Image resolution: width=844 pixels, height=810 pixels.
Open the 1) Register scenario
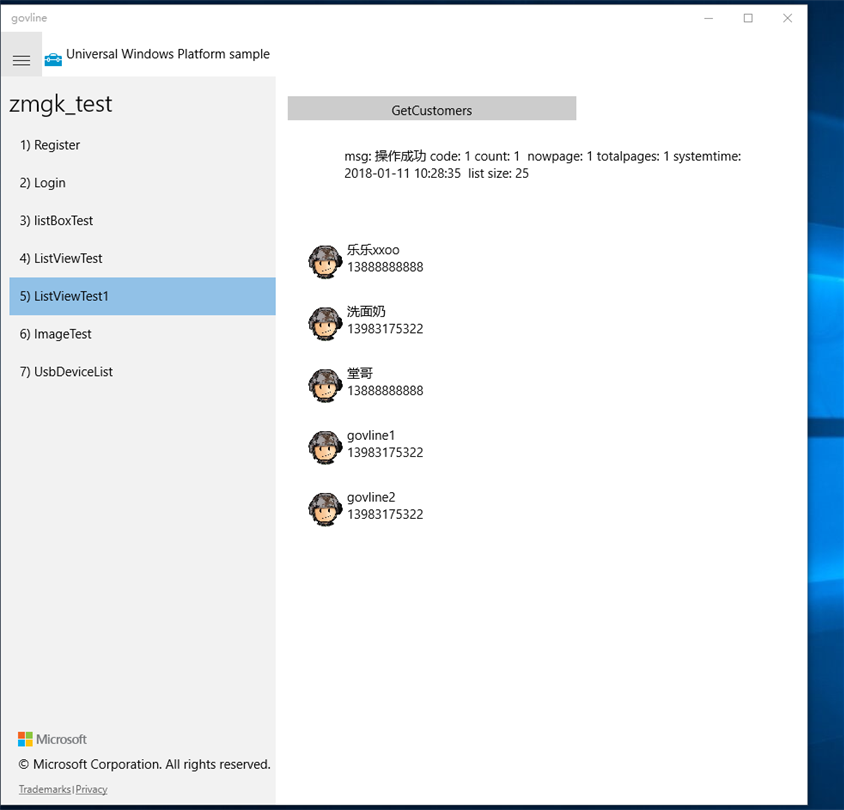click(143, 145)
